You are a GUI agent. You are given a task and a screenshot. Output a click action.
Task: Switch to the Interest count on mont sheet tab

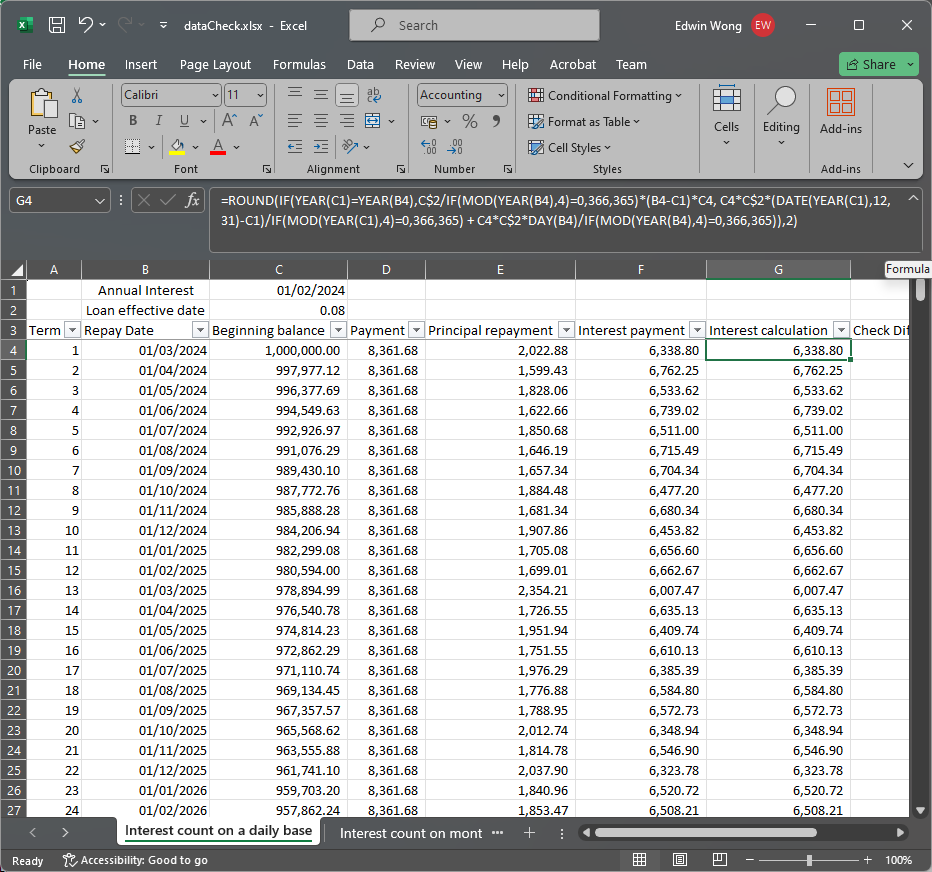411,832
